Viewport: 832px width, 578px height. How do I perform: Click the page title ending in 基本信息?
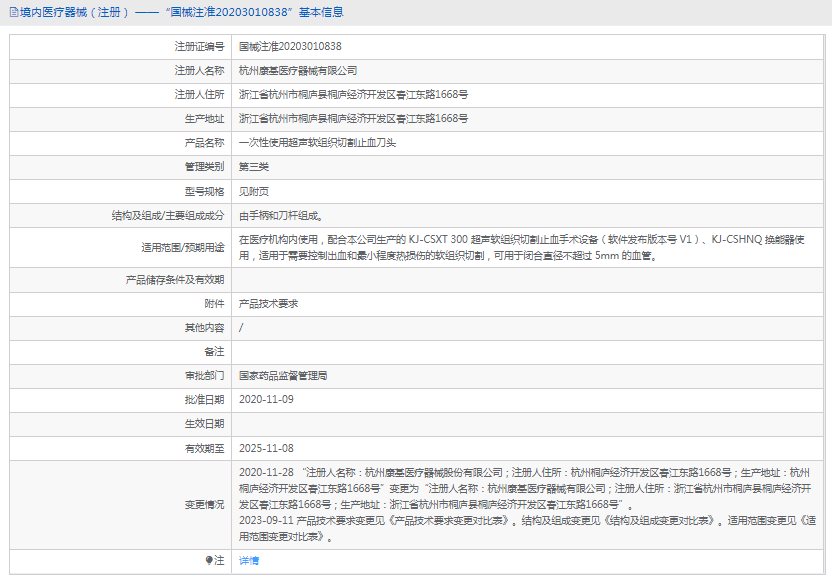coord(182,12)
